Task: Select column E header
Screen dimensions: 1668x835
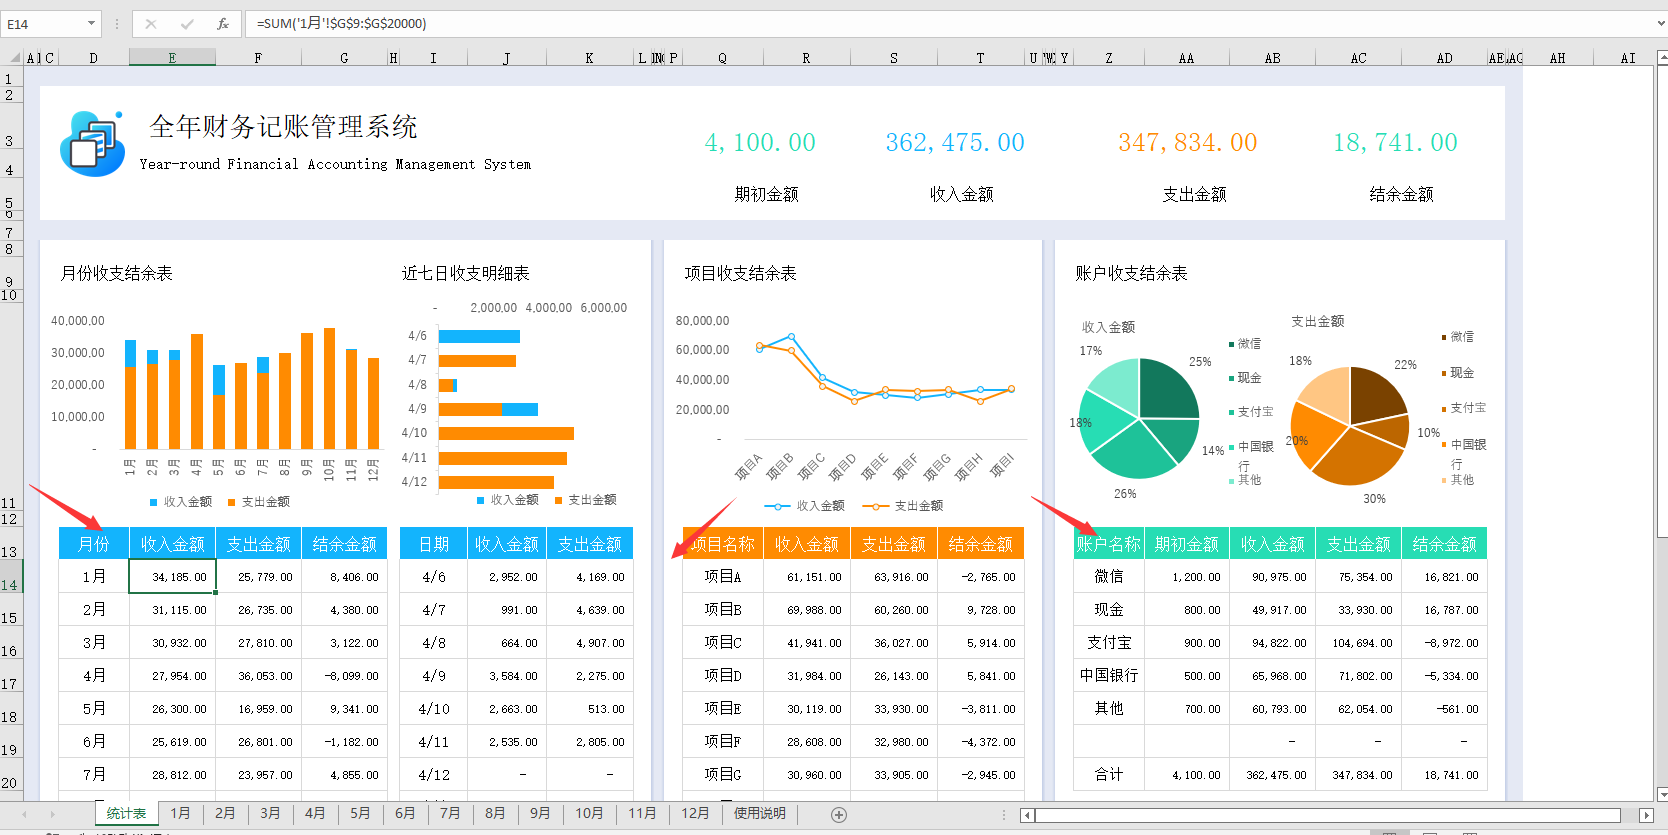Action: tap(172, 58)
